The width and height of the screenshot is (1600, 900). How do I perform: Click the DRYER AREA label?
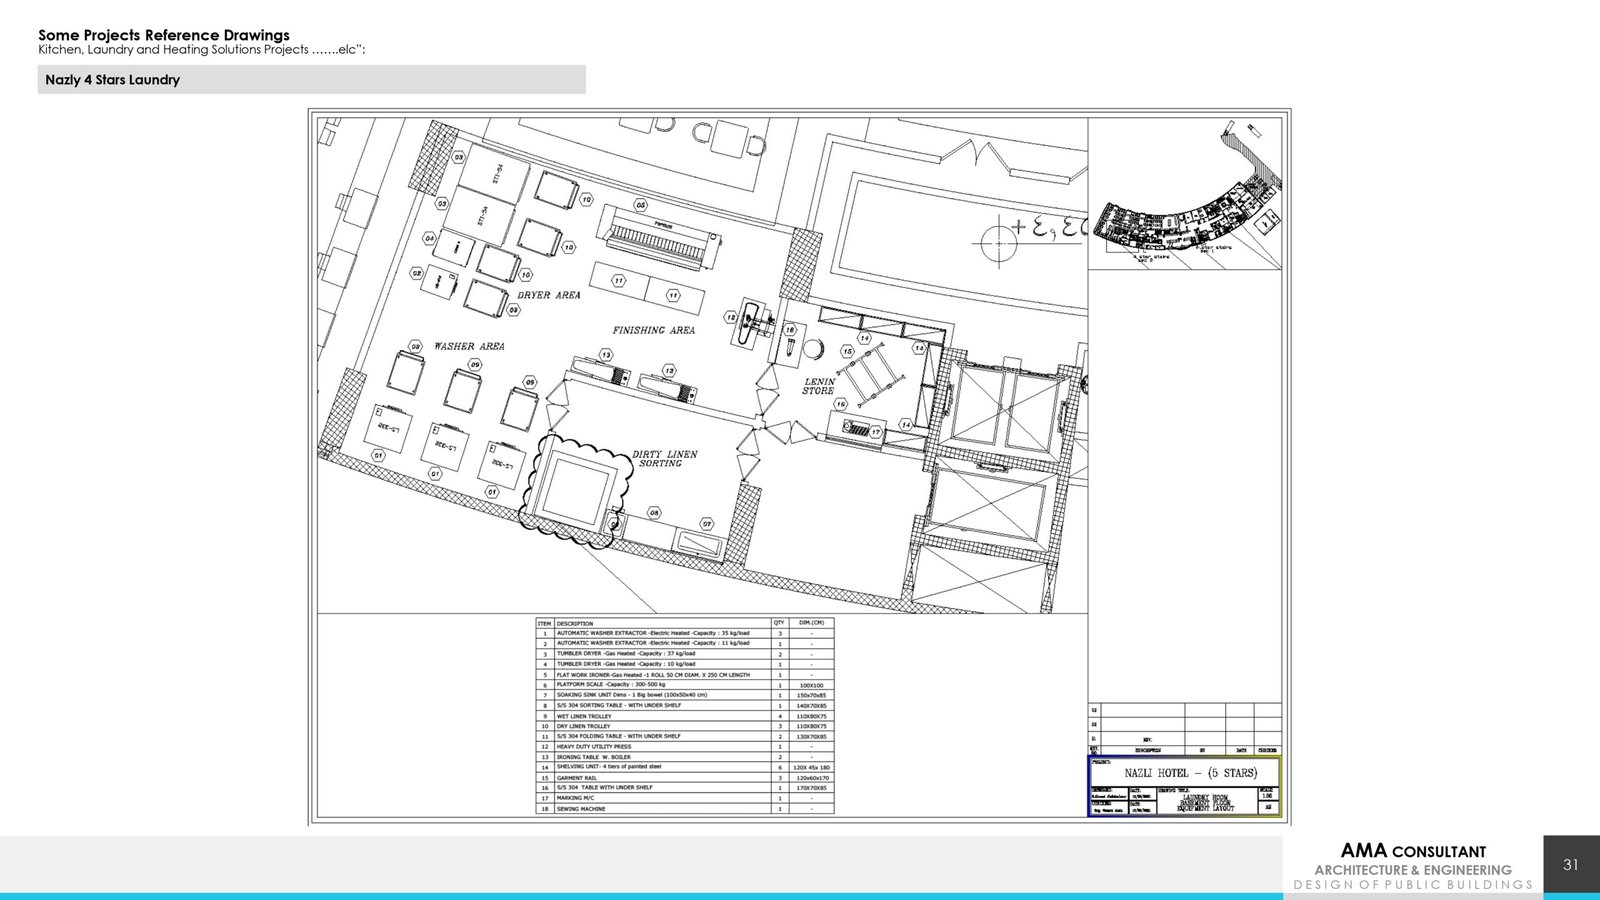(x=548, y=295)
